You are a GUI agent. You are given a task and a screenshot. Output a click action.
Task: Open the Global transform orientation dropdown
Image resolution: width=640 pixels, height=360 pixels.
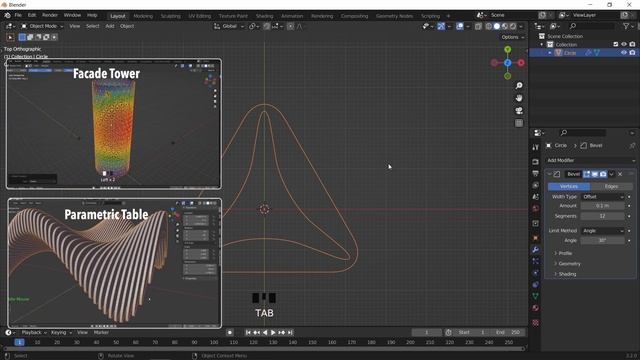pyautogui.click(x=229, y=26)
